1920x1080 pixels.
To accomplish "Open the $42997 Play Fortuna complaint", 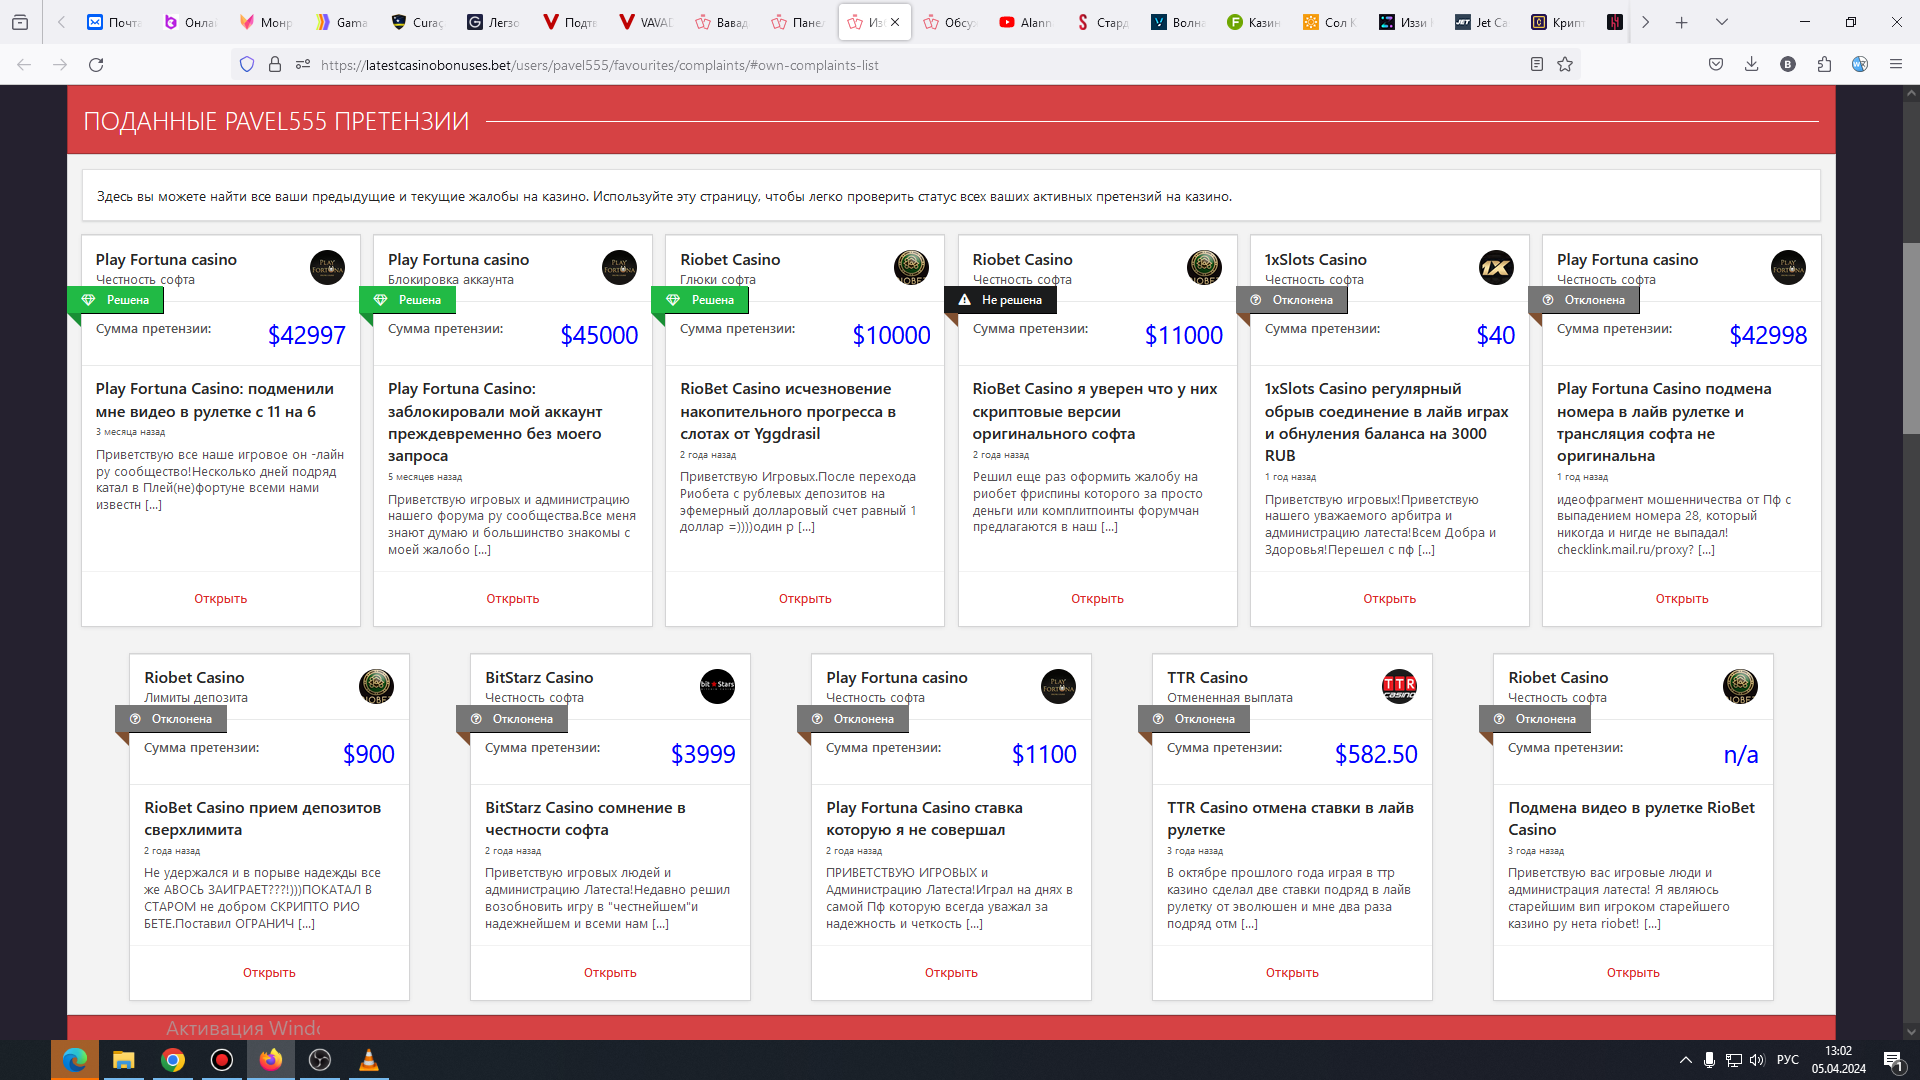I will pos(220,599).
